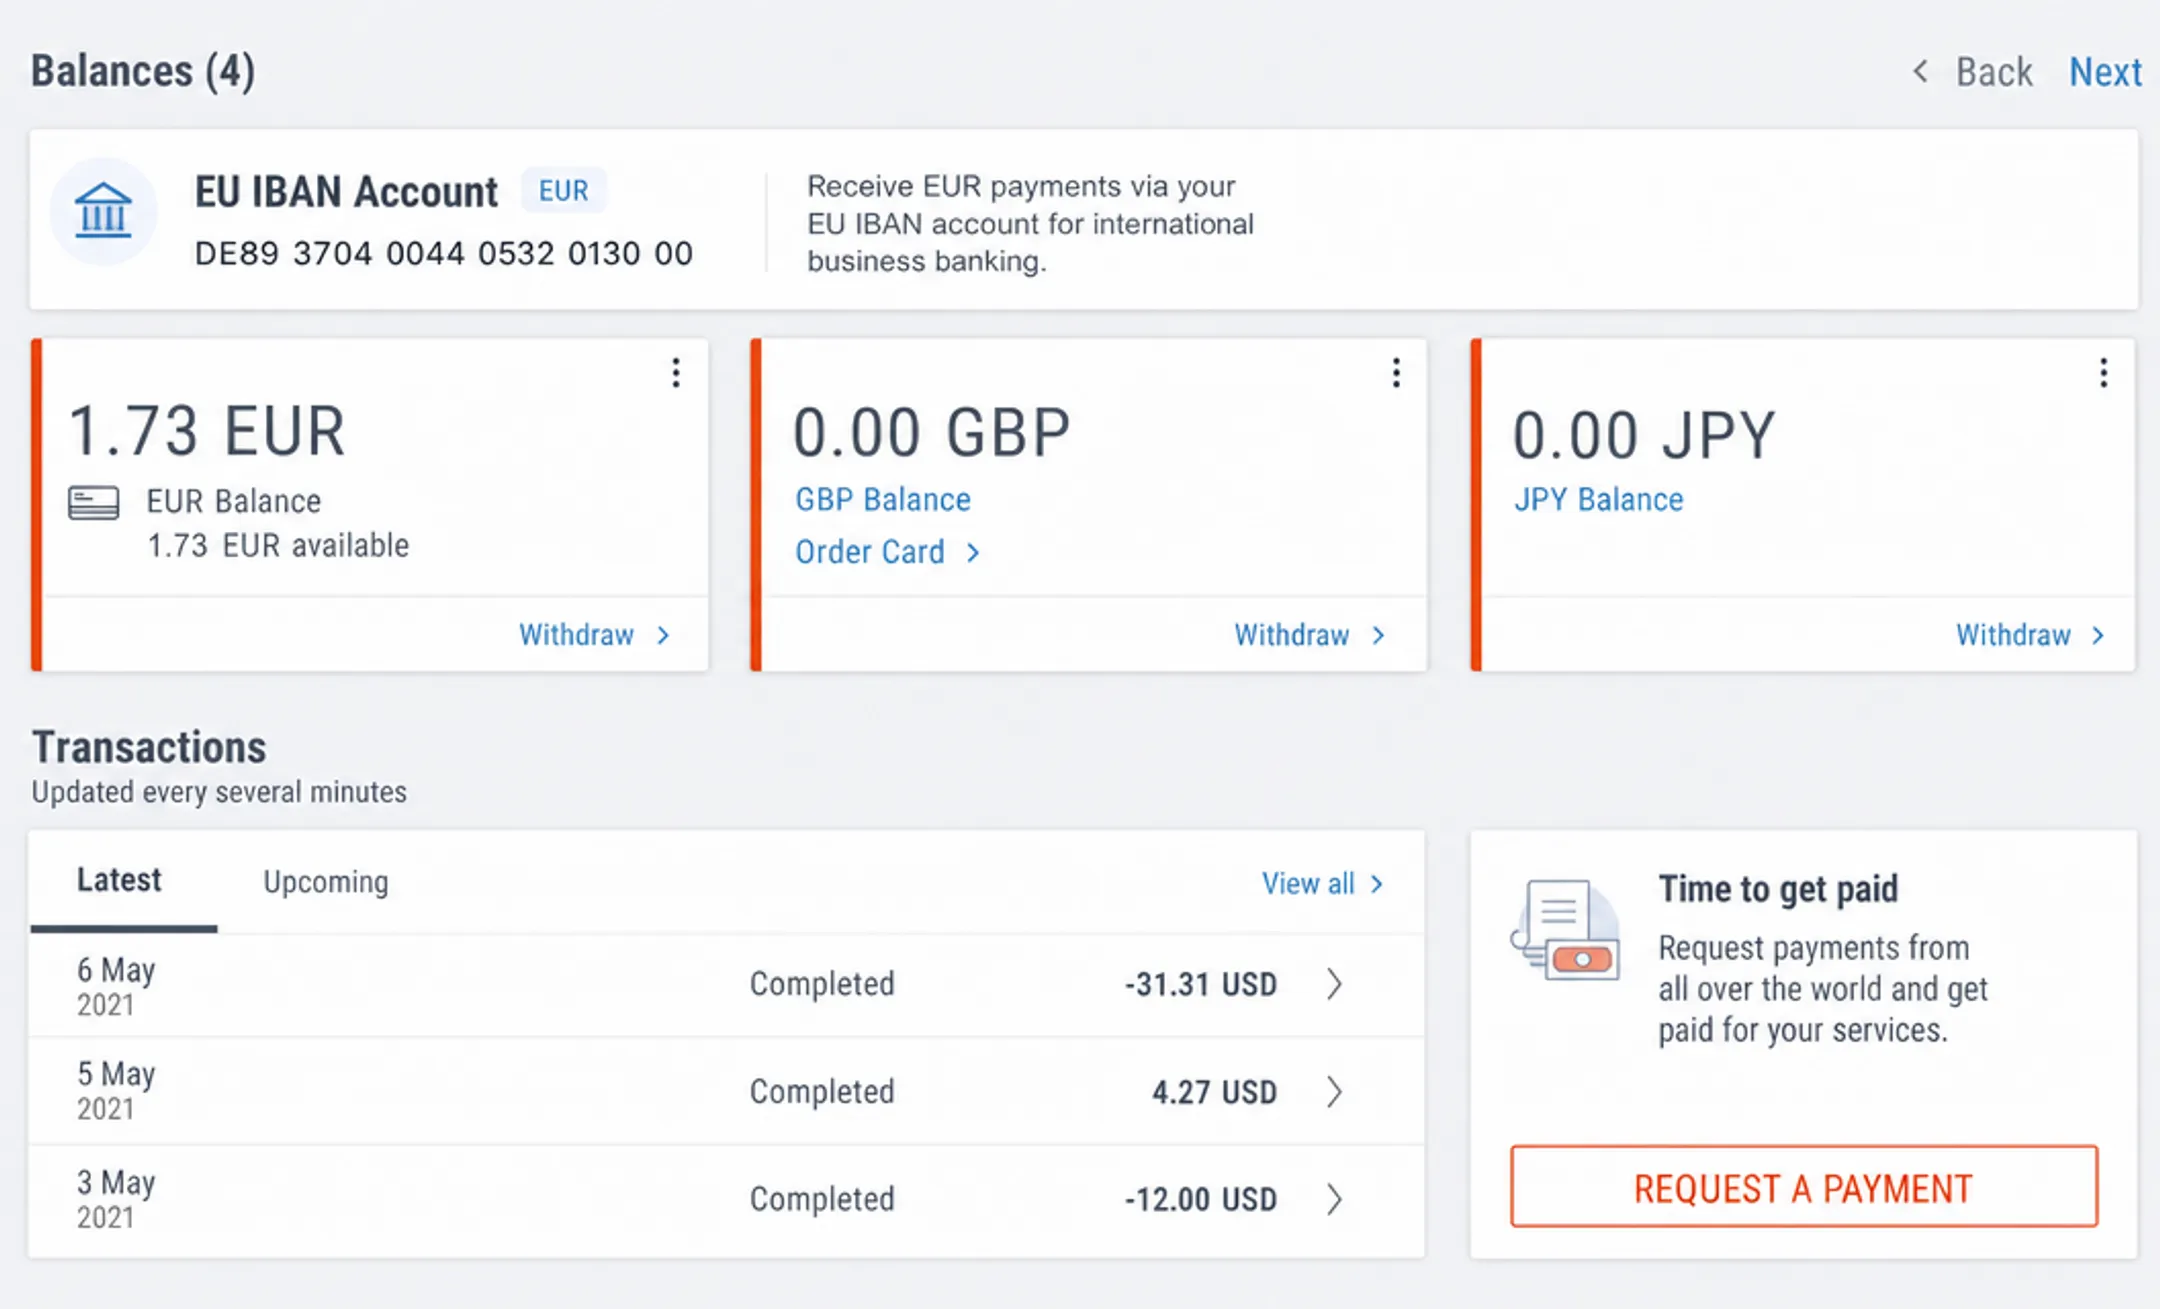Expand the 5 May transaction chevron

coord(1335,1092)
